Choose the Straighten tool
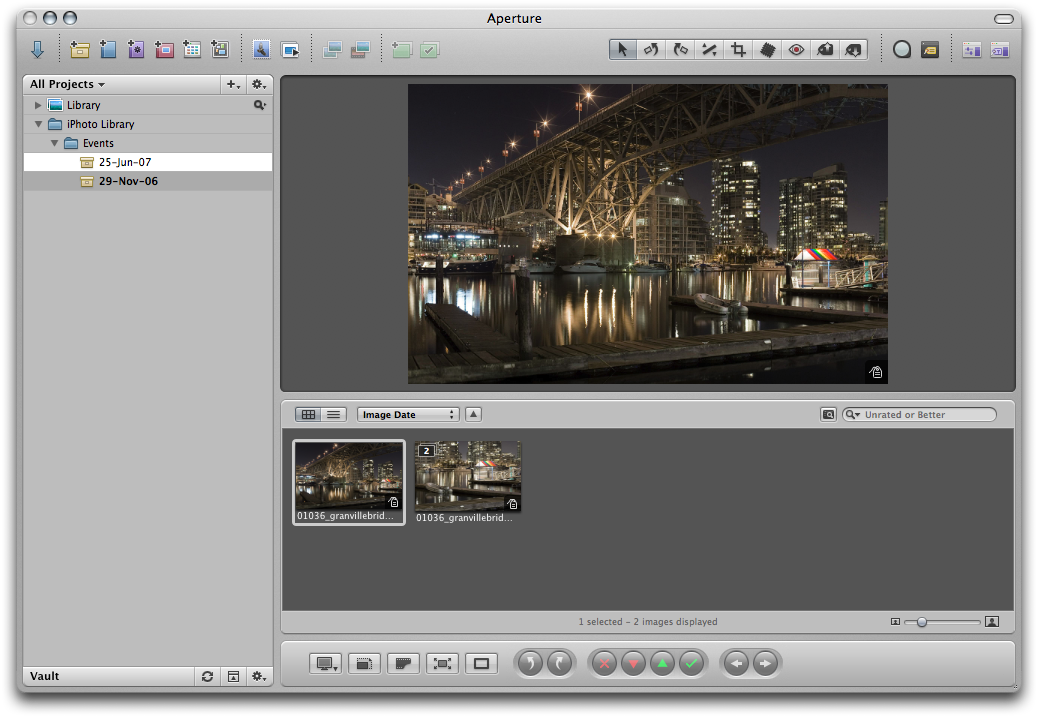Image resolution: width=1038 pixels, height=717 pixels. (x=709, y=49)
